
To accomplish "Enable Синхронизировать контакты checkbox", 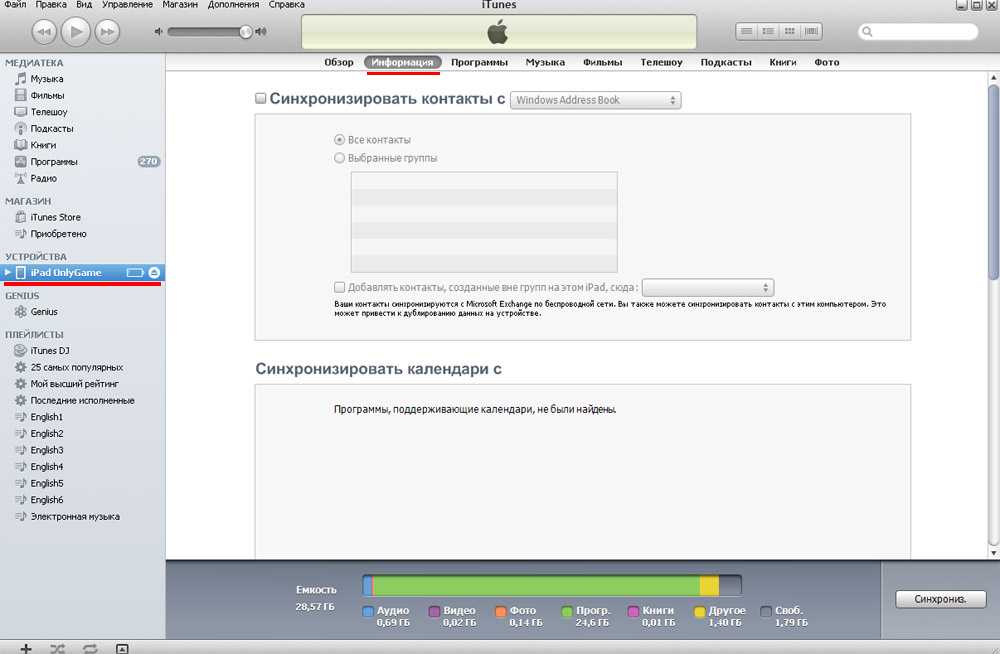I will pyautogui.click(x=261, y=99).
